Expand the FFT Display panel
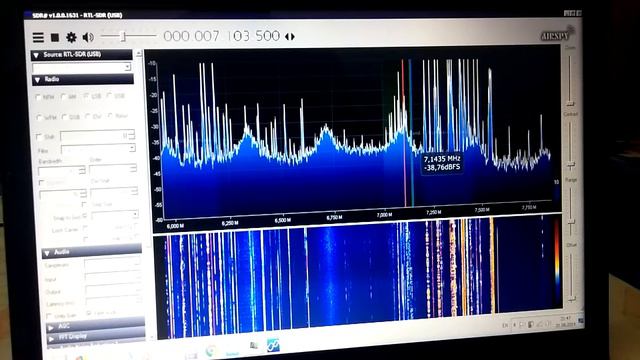This screenshot has height=360, width=640. [96, 337]
